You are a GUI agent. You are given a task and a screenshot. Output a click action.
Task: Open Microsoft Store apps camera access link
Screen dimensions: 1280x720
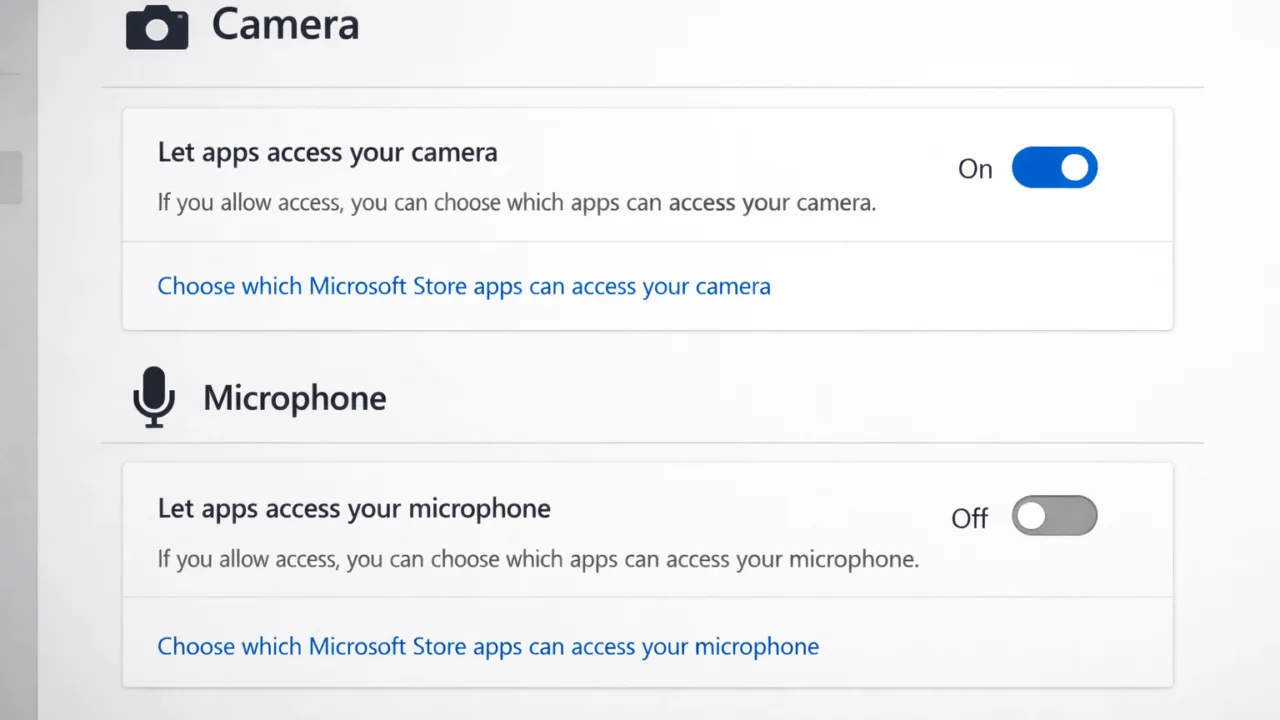pyautogui.click(x=464, y=286)
